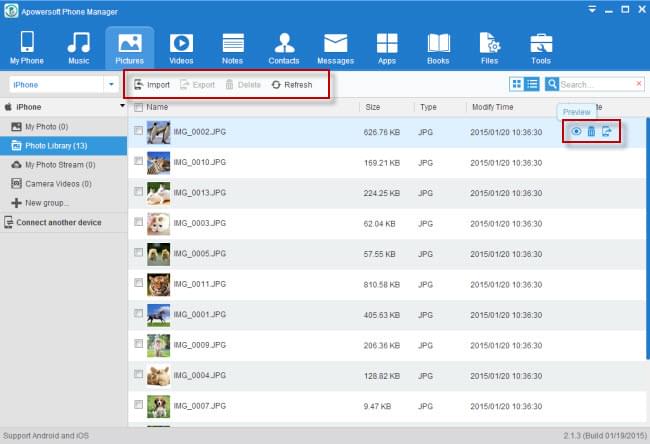Open the title bar dropdown menu arrow
The width and height of the screenshot is (650, 444).
click(592, 9)
